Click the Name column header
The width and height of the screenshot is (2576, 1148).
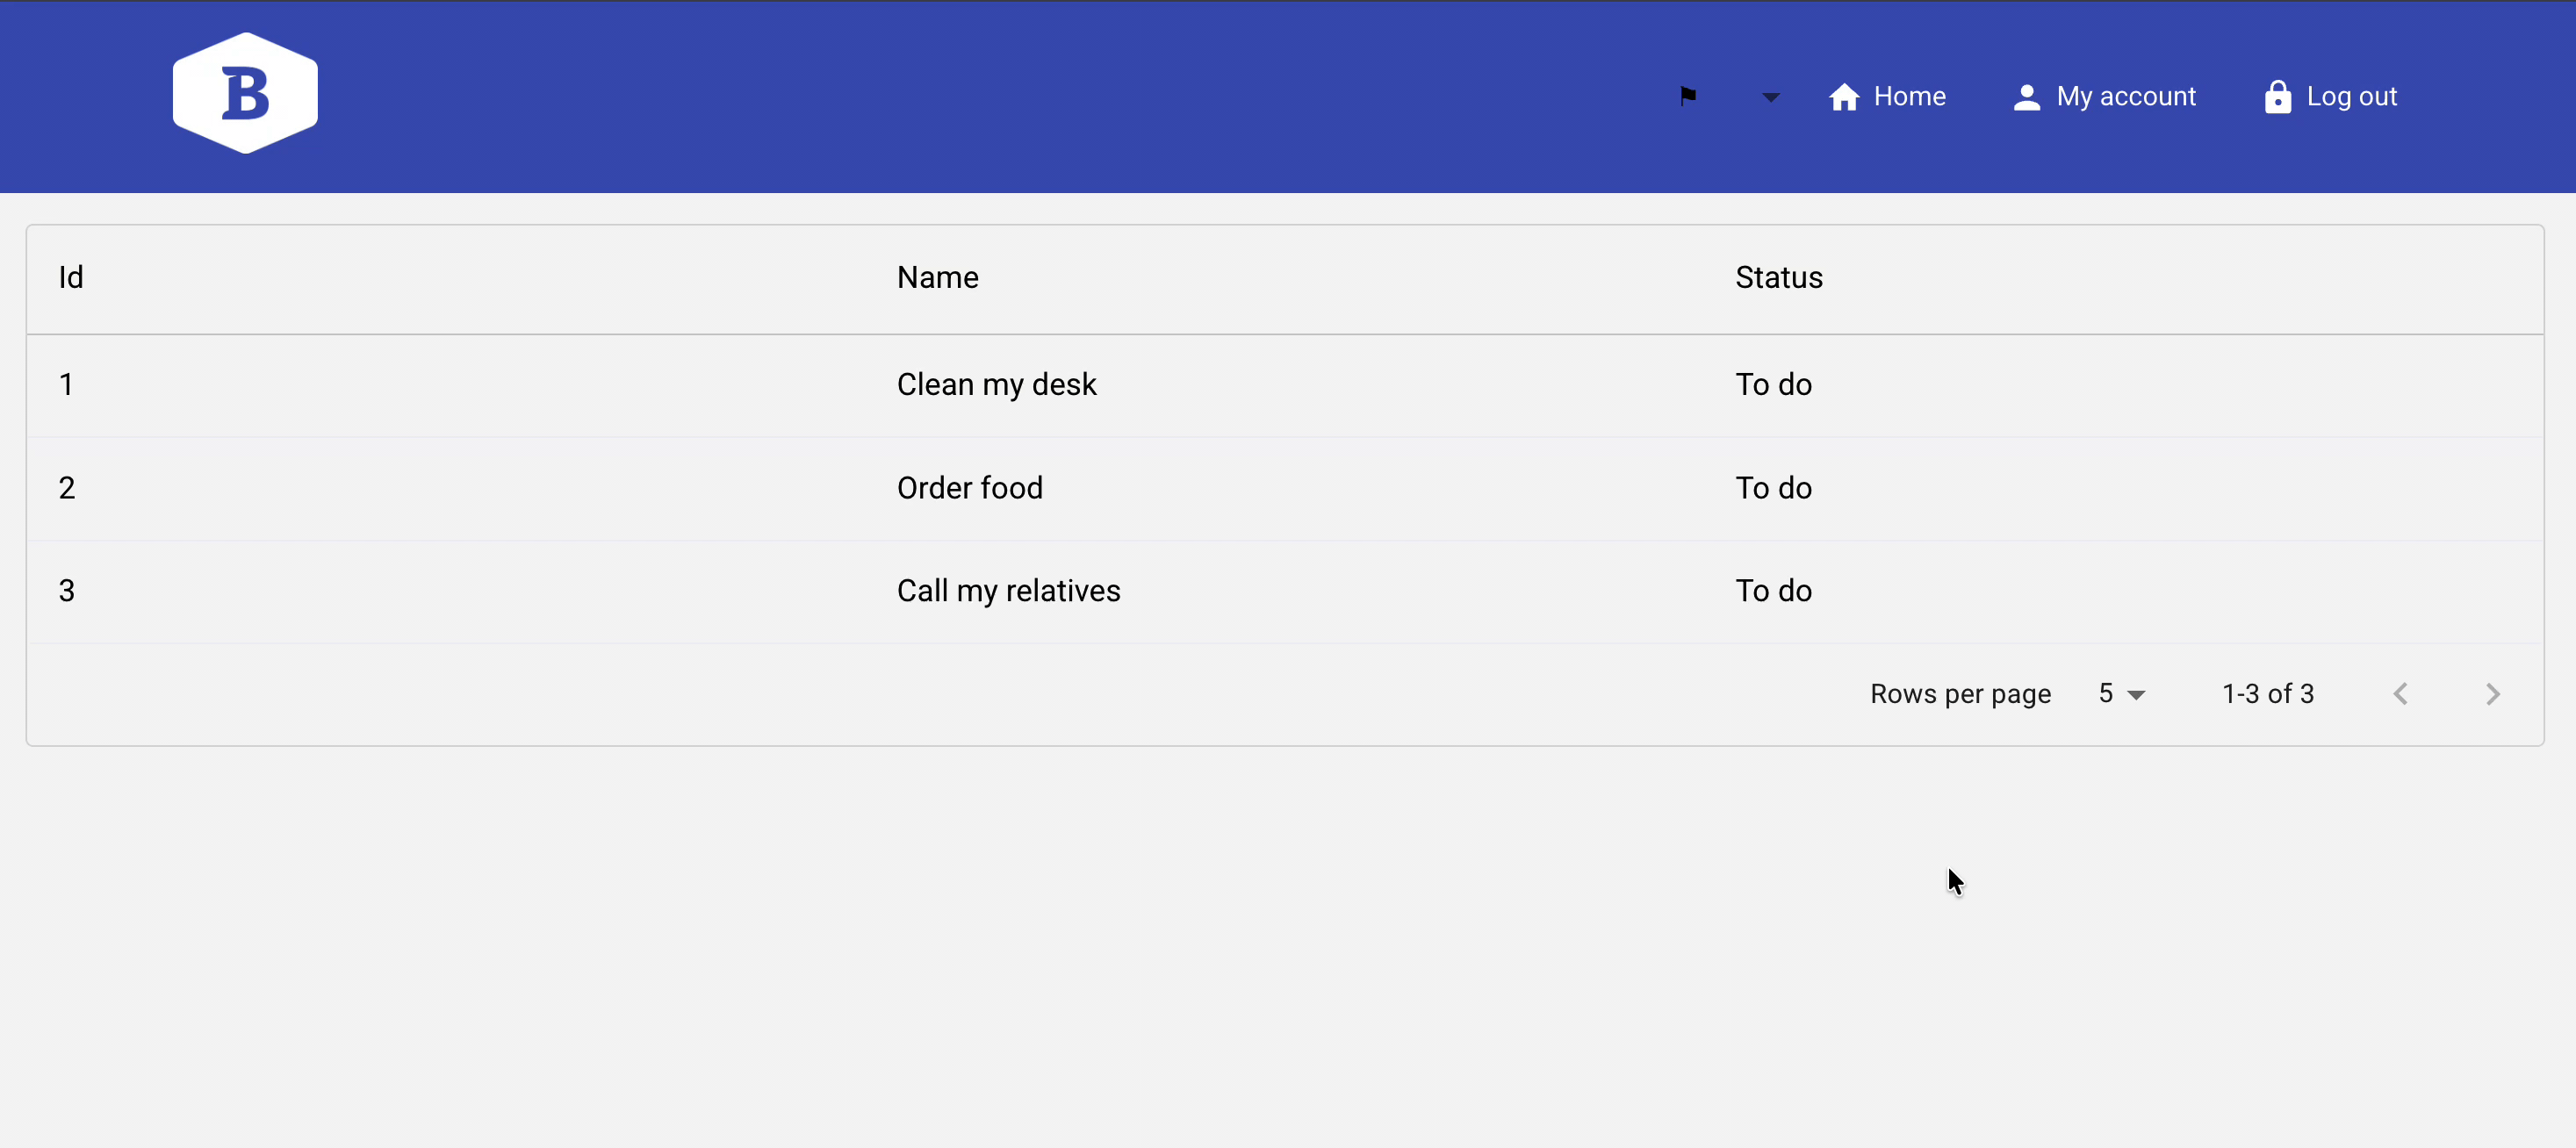point(937,277)
